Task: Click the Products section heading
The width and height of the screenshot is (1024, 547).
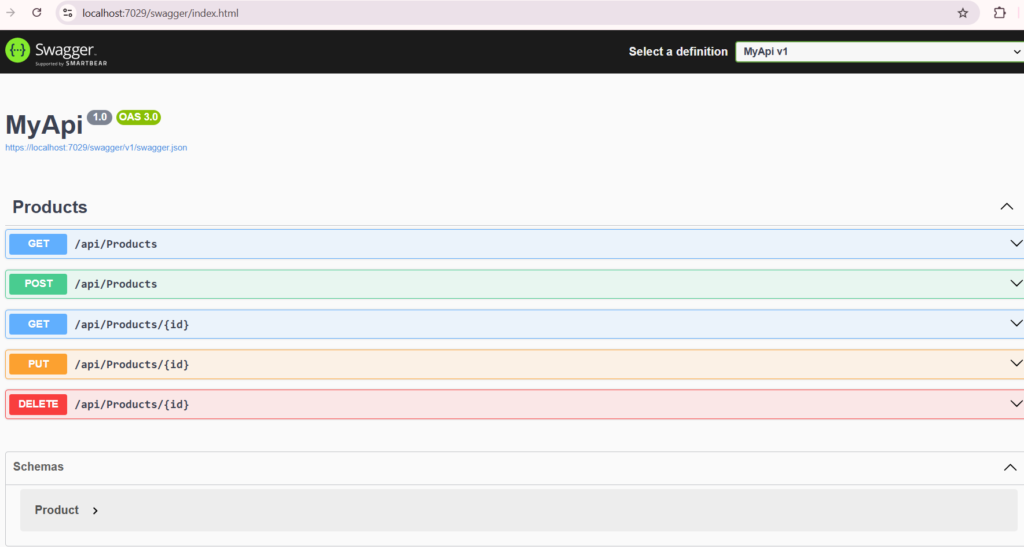Action: [x=50, y=207]
